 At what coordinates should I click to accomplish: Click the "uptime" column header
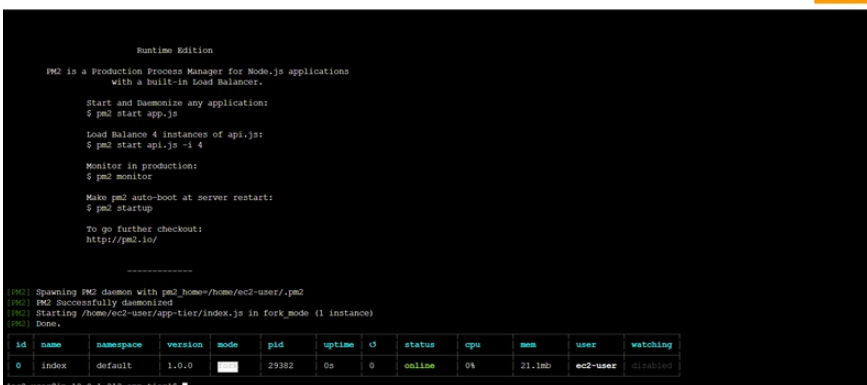338,345
